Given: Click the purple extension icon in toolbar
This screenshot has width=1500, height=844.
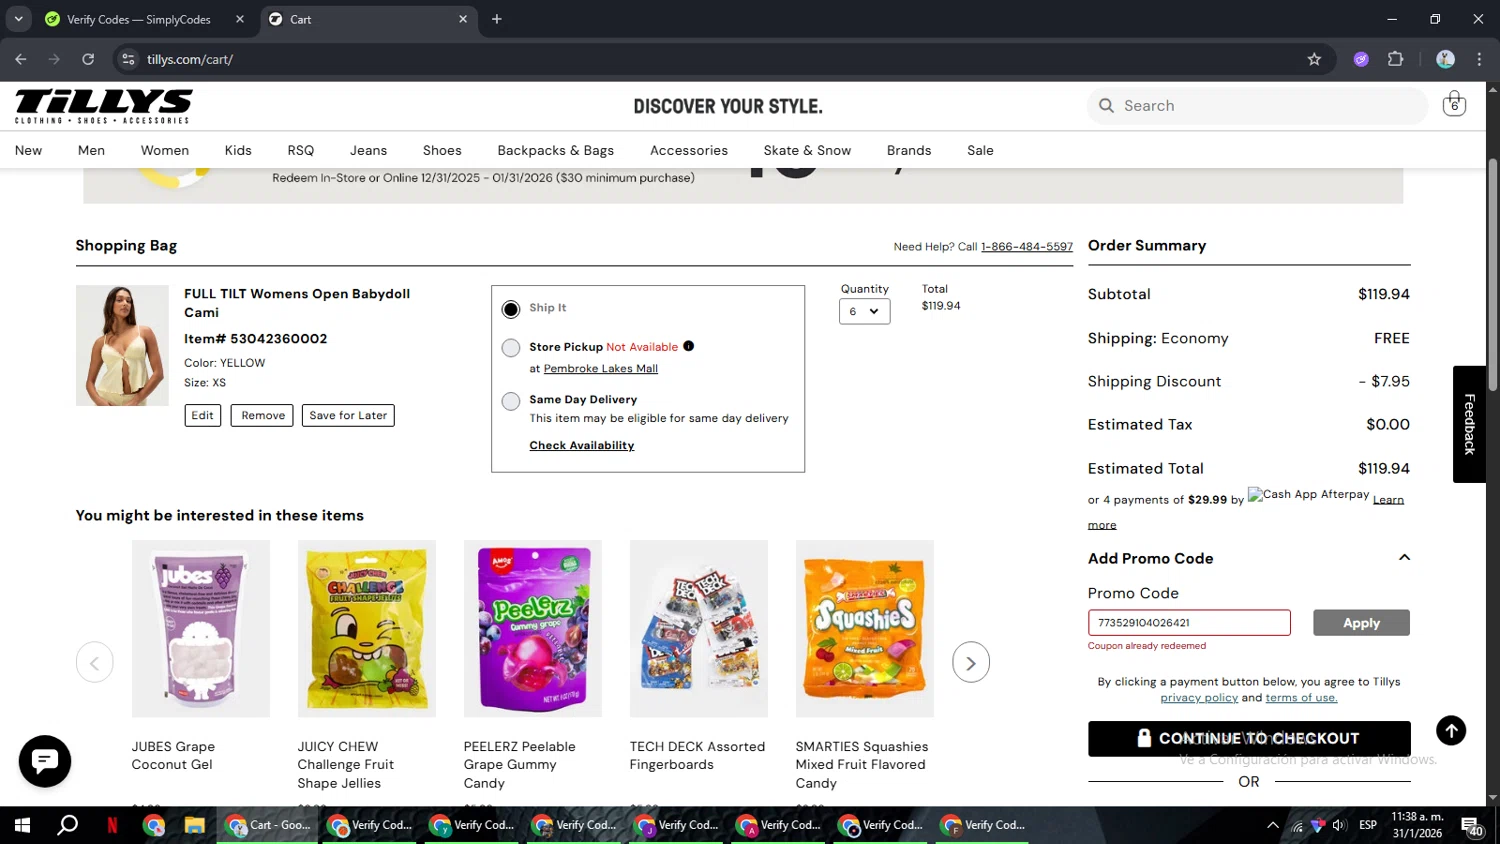Looking at the screenshot, I should point(1361,59).
